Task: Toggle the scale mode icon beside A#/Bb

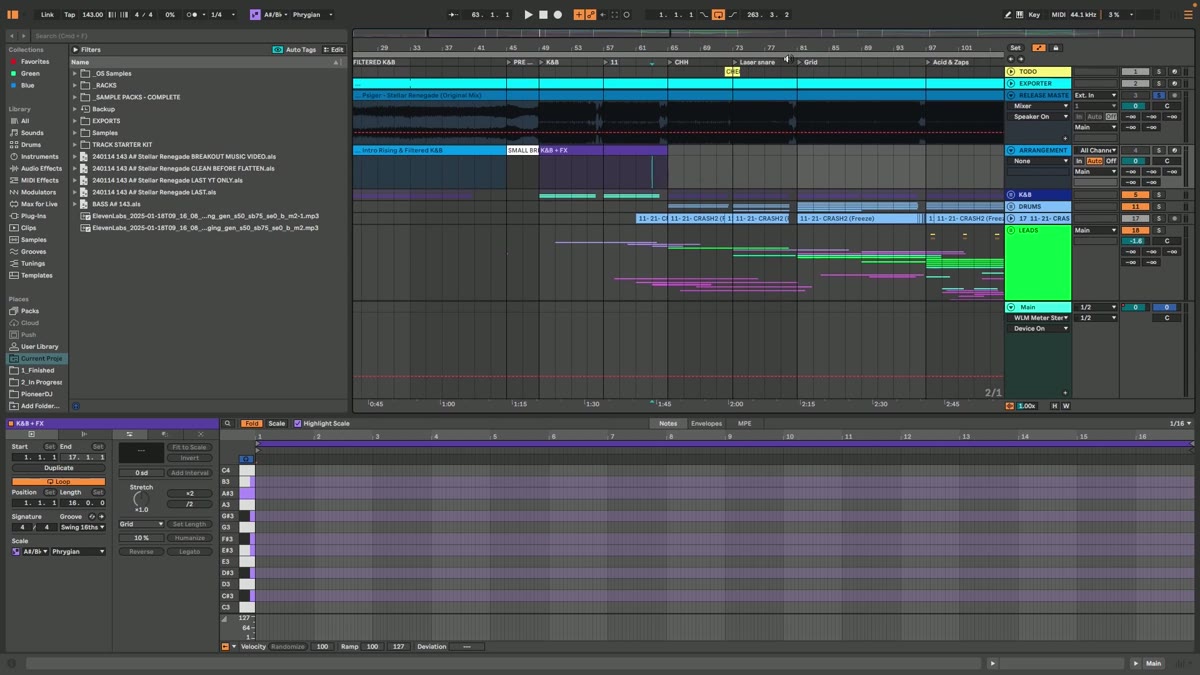Action: pyautogui.click(x=255, y=15)
